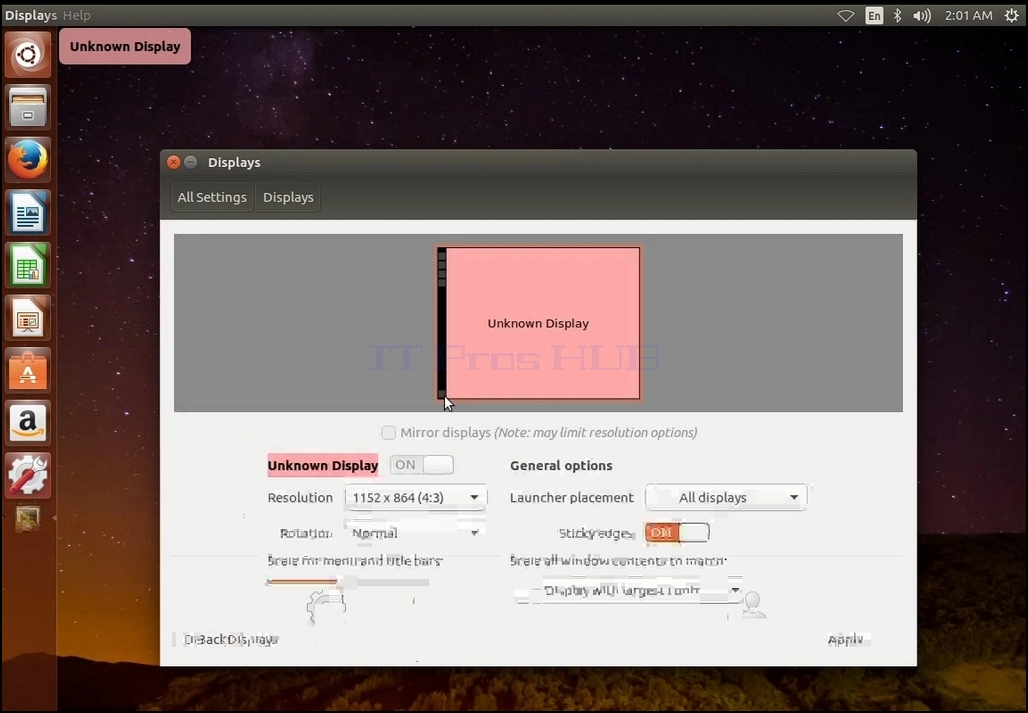
Task: Go back to All Settings
Action: coord(212,197)
